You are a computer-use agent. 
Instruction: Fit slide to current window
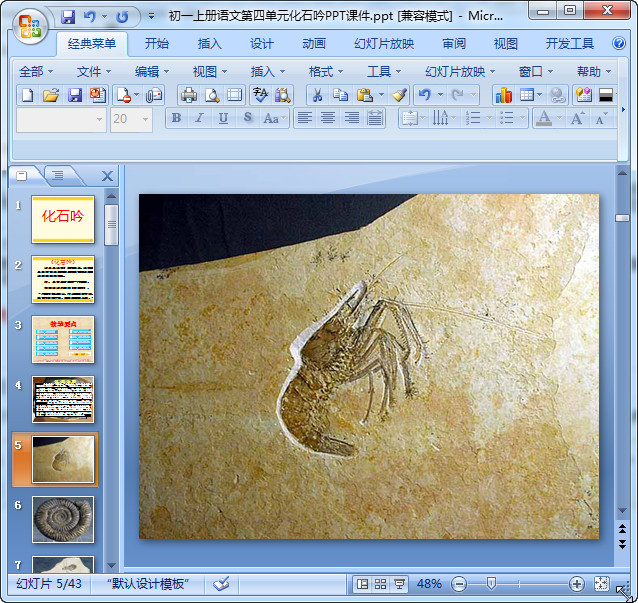pos(601,584)
